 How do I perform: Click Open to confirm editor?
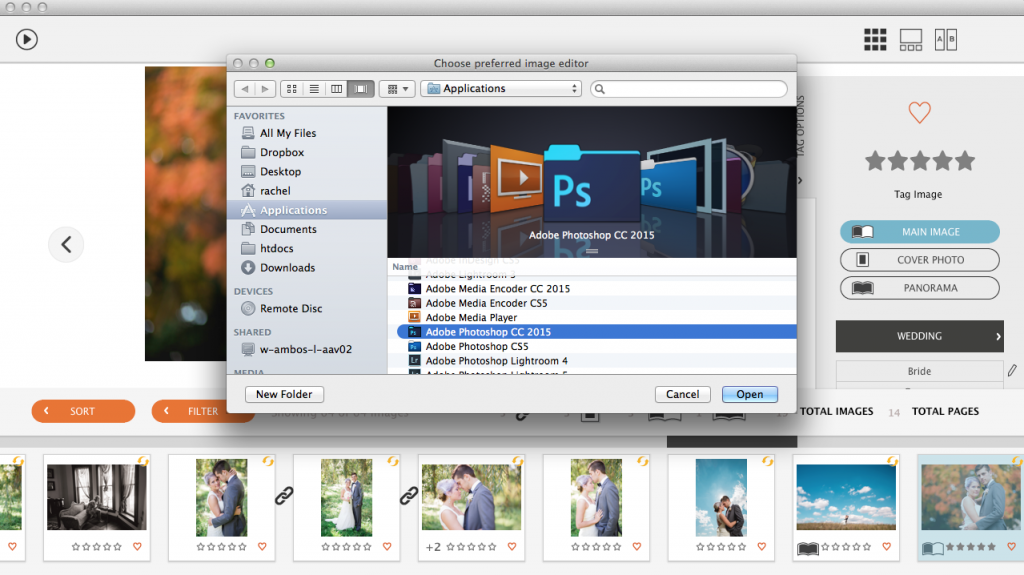(x=750, y=394)
